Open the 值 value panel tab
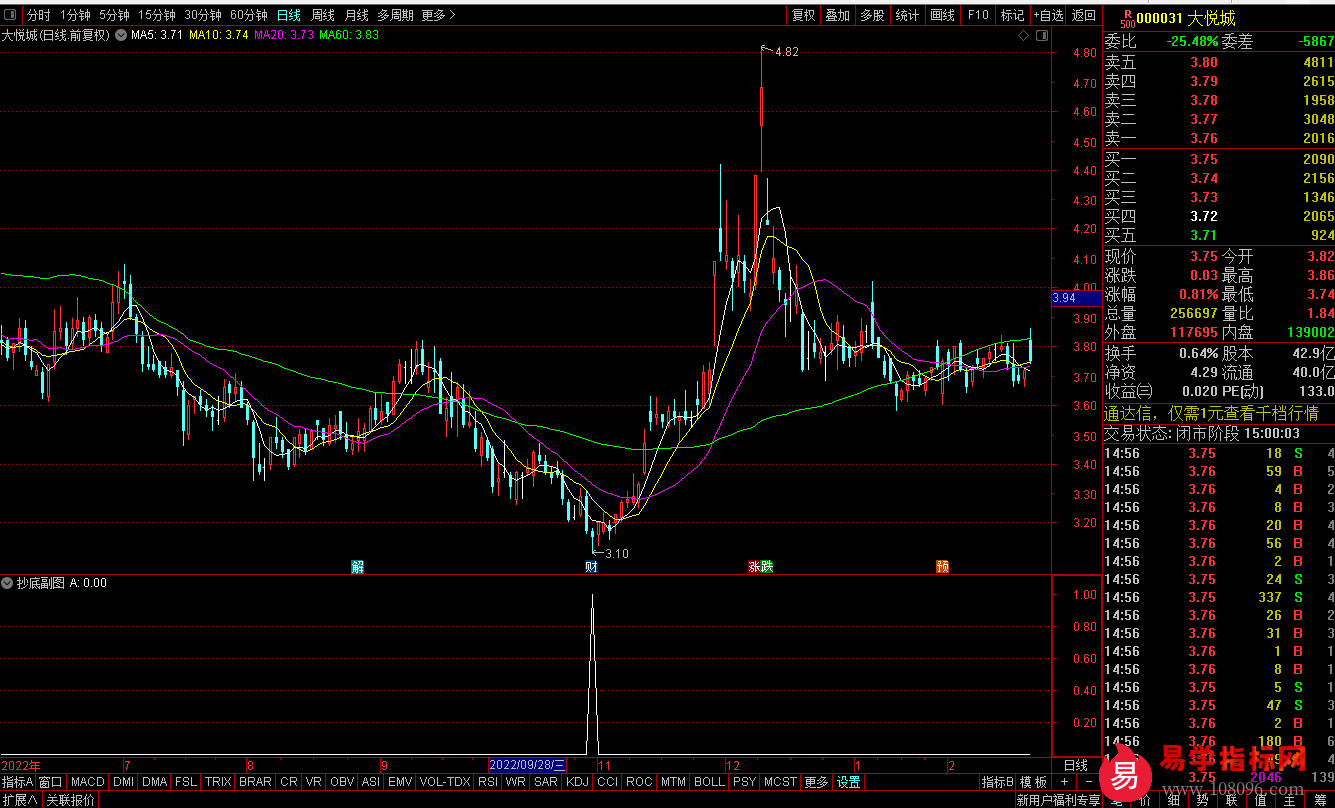Viewport: 1335px width, 808px height. click(x=1260, y=799)
